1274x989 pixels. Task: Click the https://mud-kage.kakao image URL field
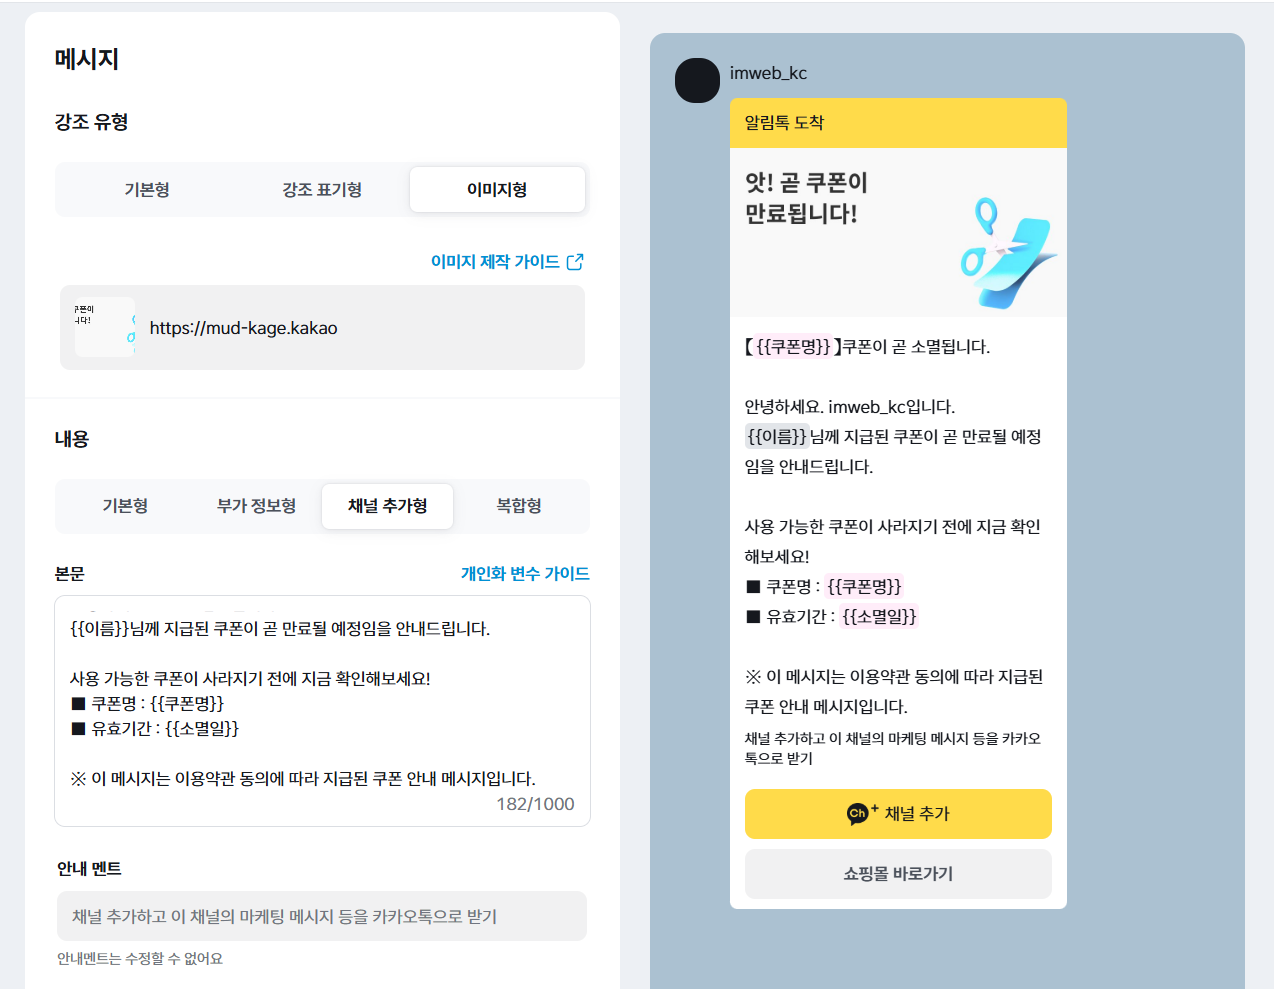[322, 328]
